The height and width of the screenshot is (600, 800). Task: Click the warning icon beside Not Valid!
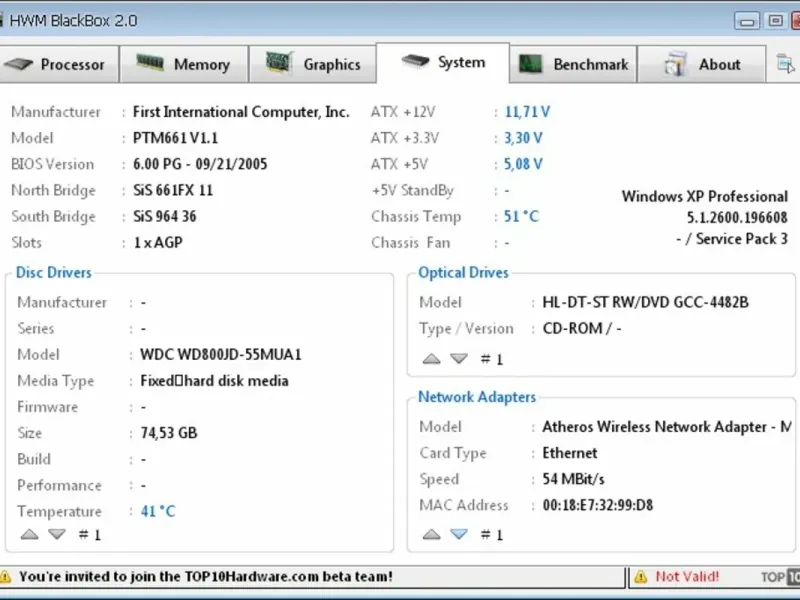(641, 577)
